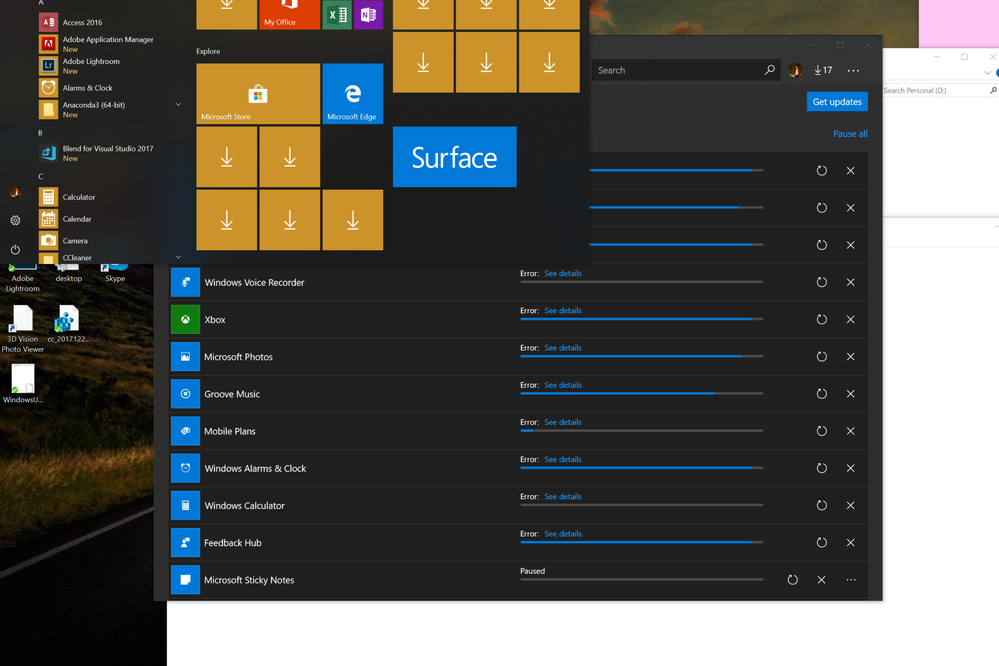999x666 pixels.
Task: Open the Skype desktop shortcut
Action: (115, 274)
